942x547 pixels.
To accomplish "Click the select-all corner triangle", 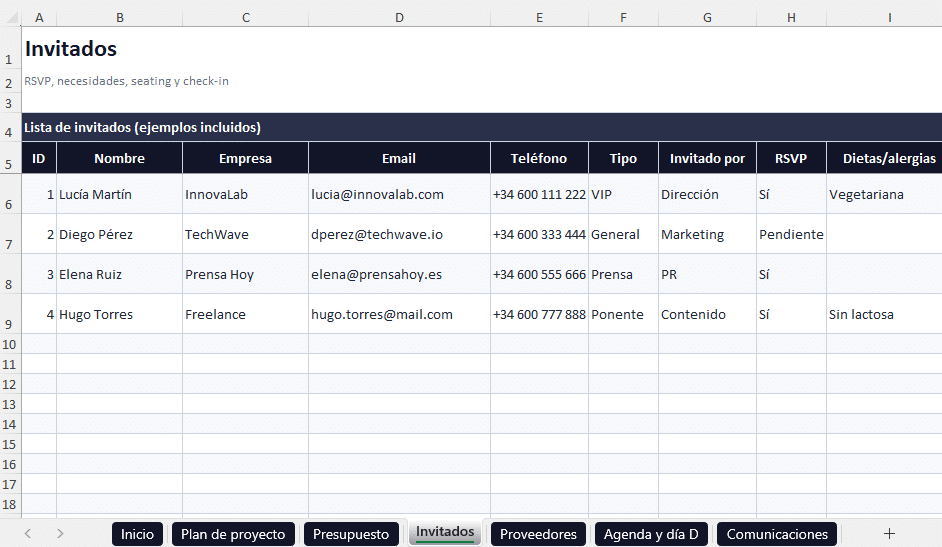I will pyautogui.click(x=12, y=18).
